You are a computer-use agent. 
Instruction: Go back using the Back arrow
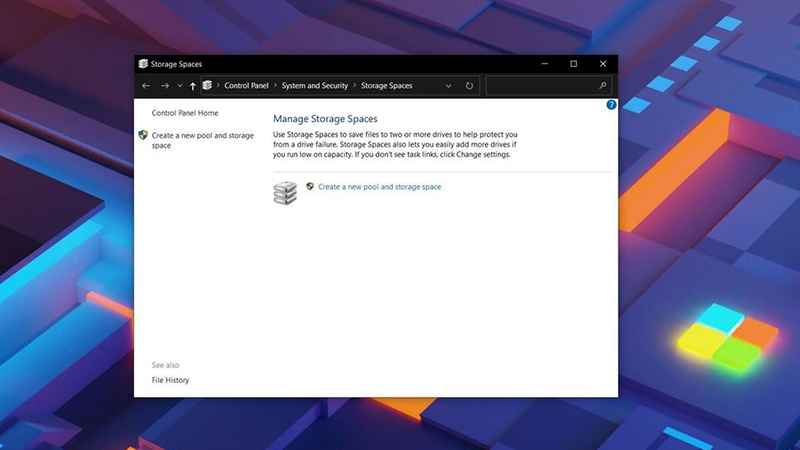(x=146, y=86)
